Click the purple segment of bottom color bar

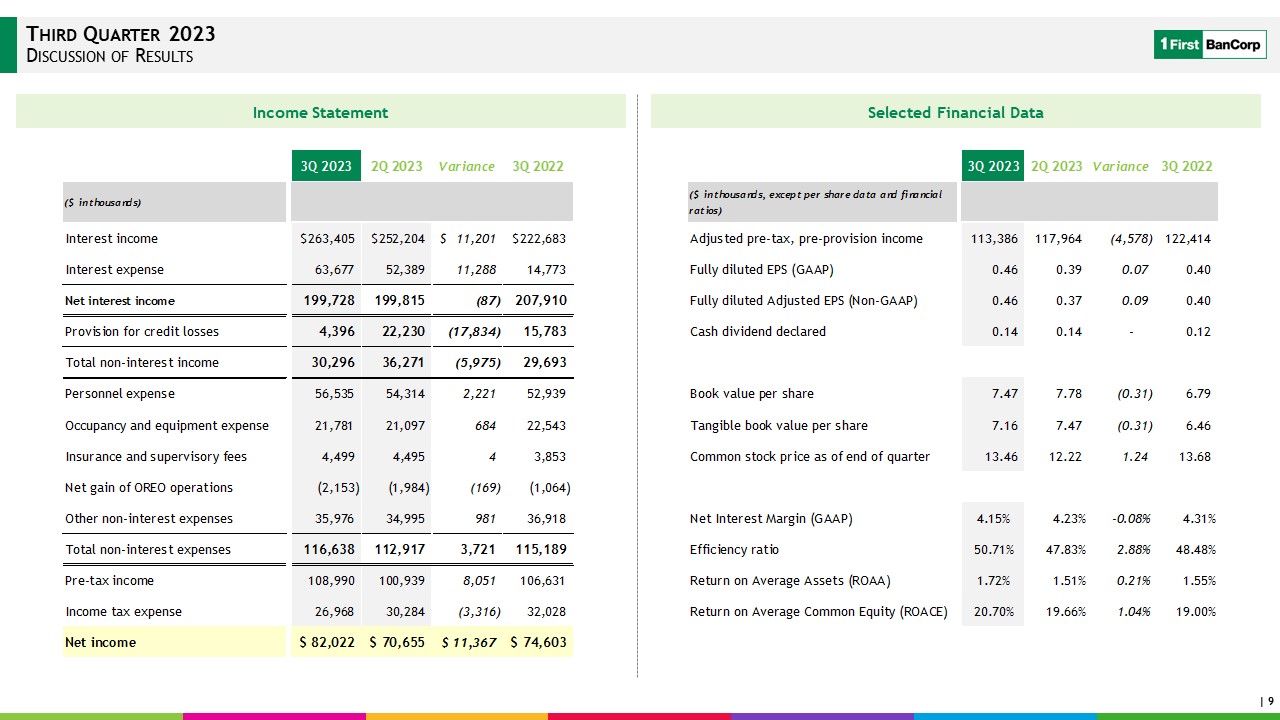tap(822, 715)
